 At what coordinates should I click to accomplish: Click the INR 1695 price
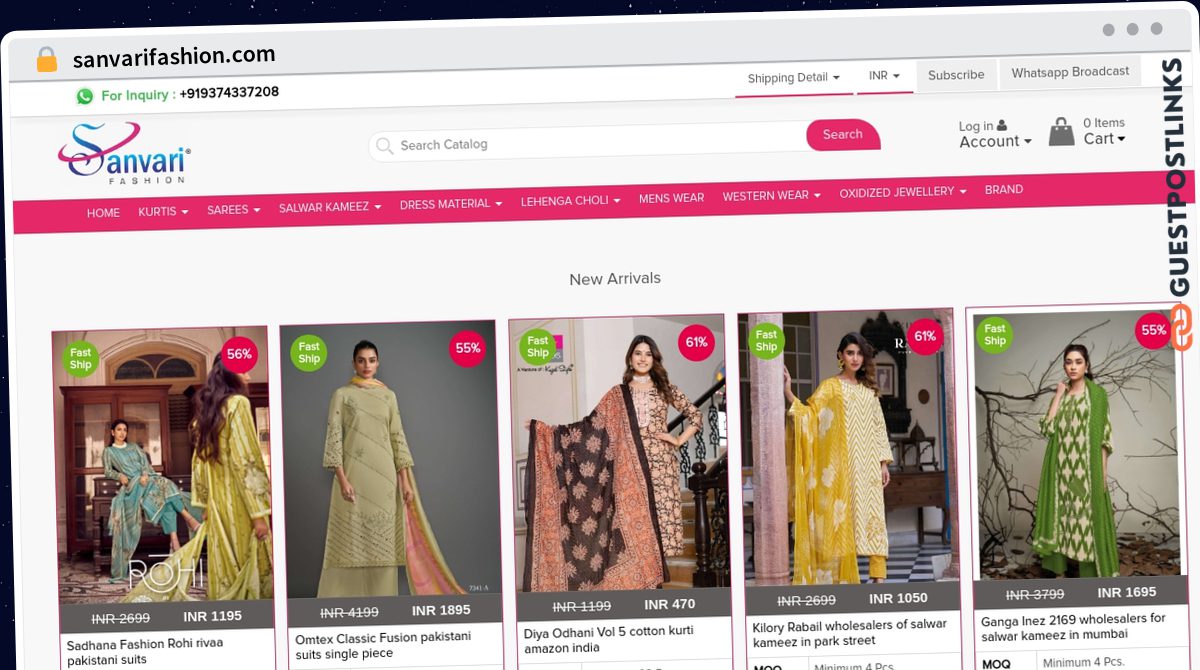coord(1127,592)
